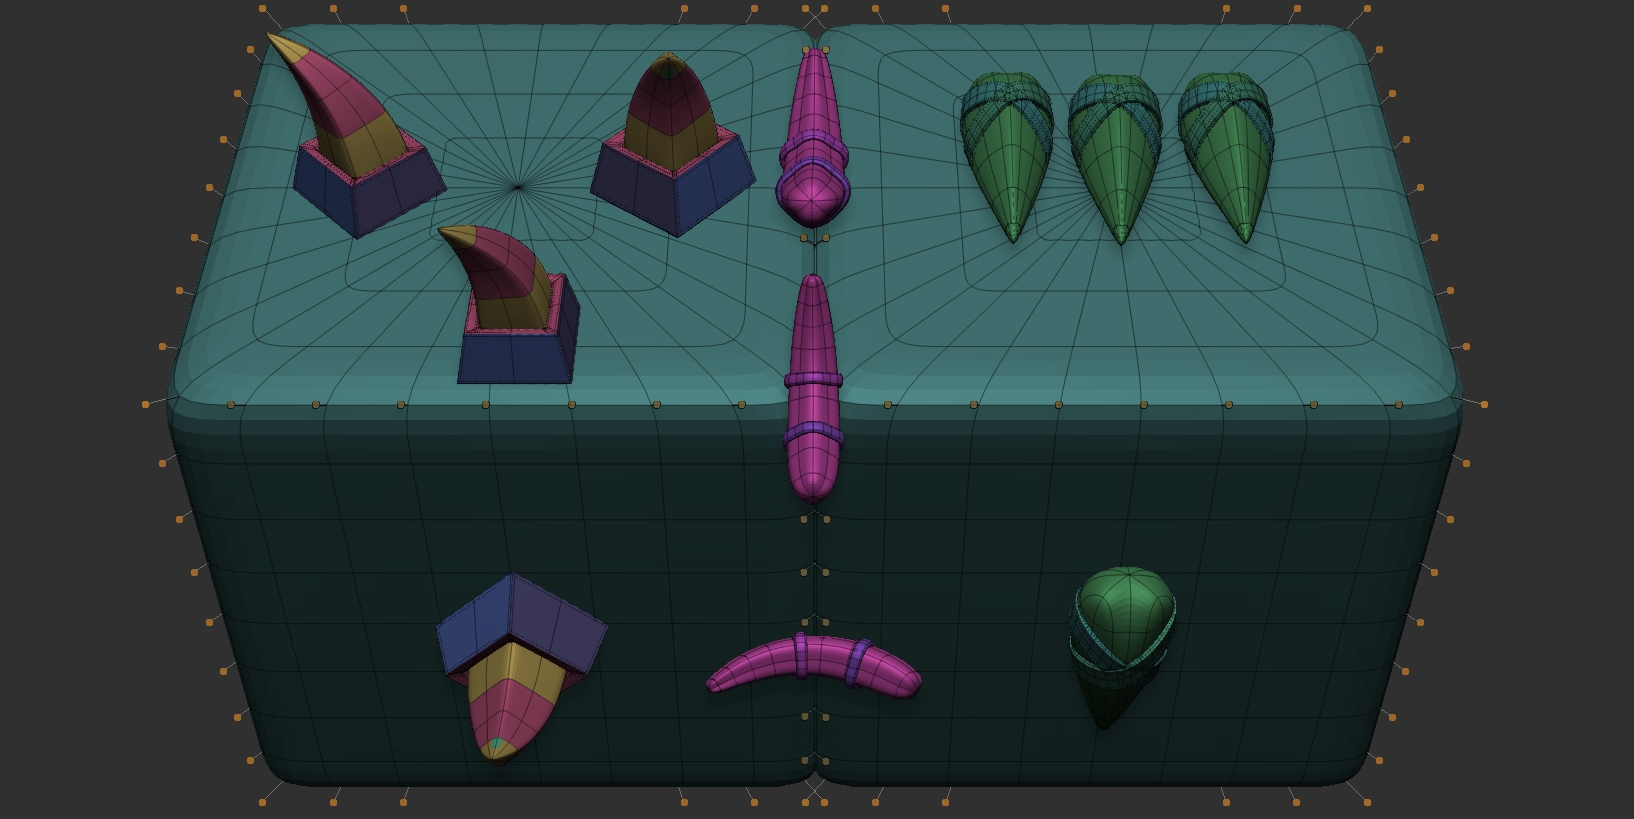Click the teal tip of the downward-pointing horn

coord(497,747)
